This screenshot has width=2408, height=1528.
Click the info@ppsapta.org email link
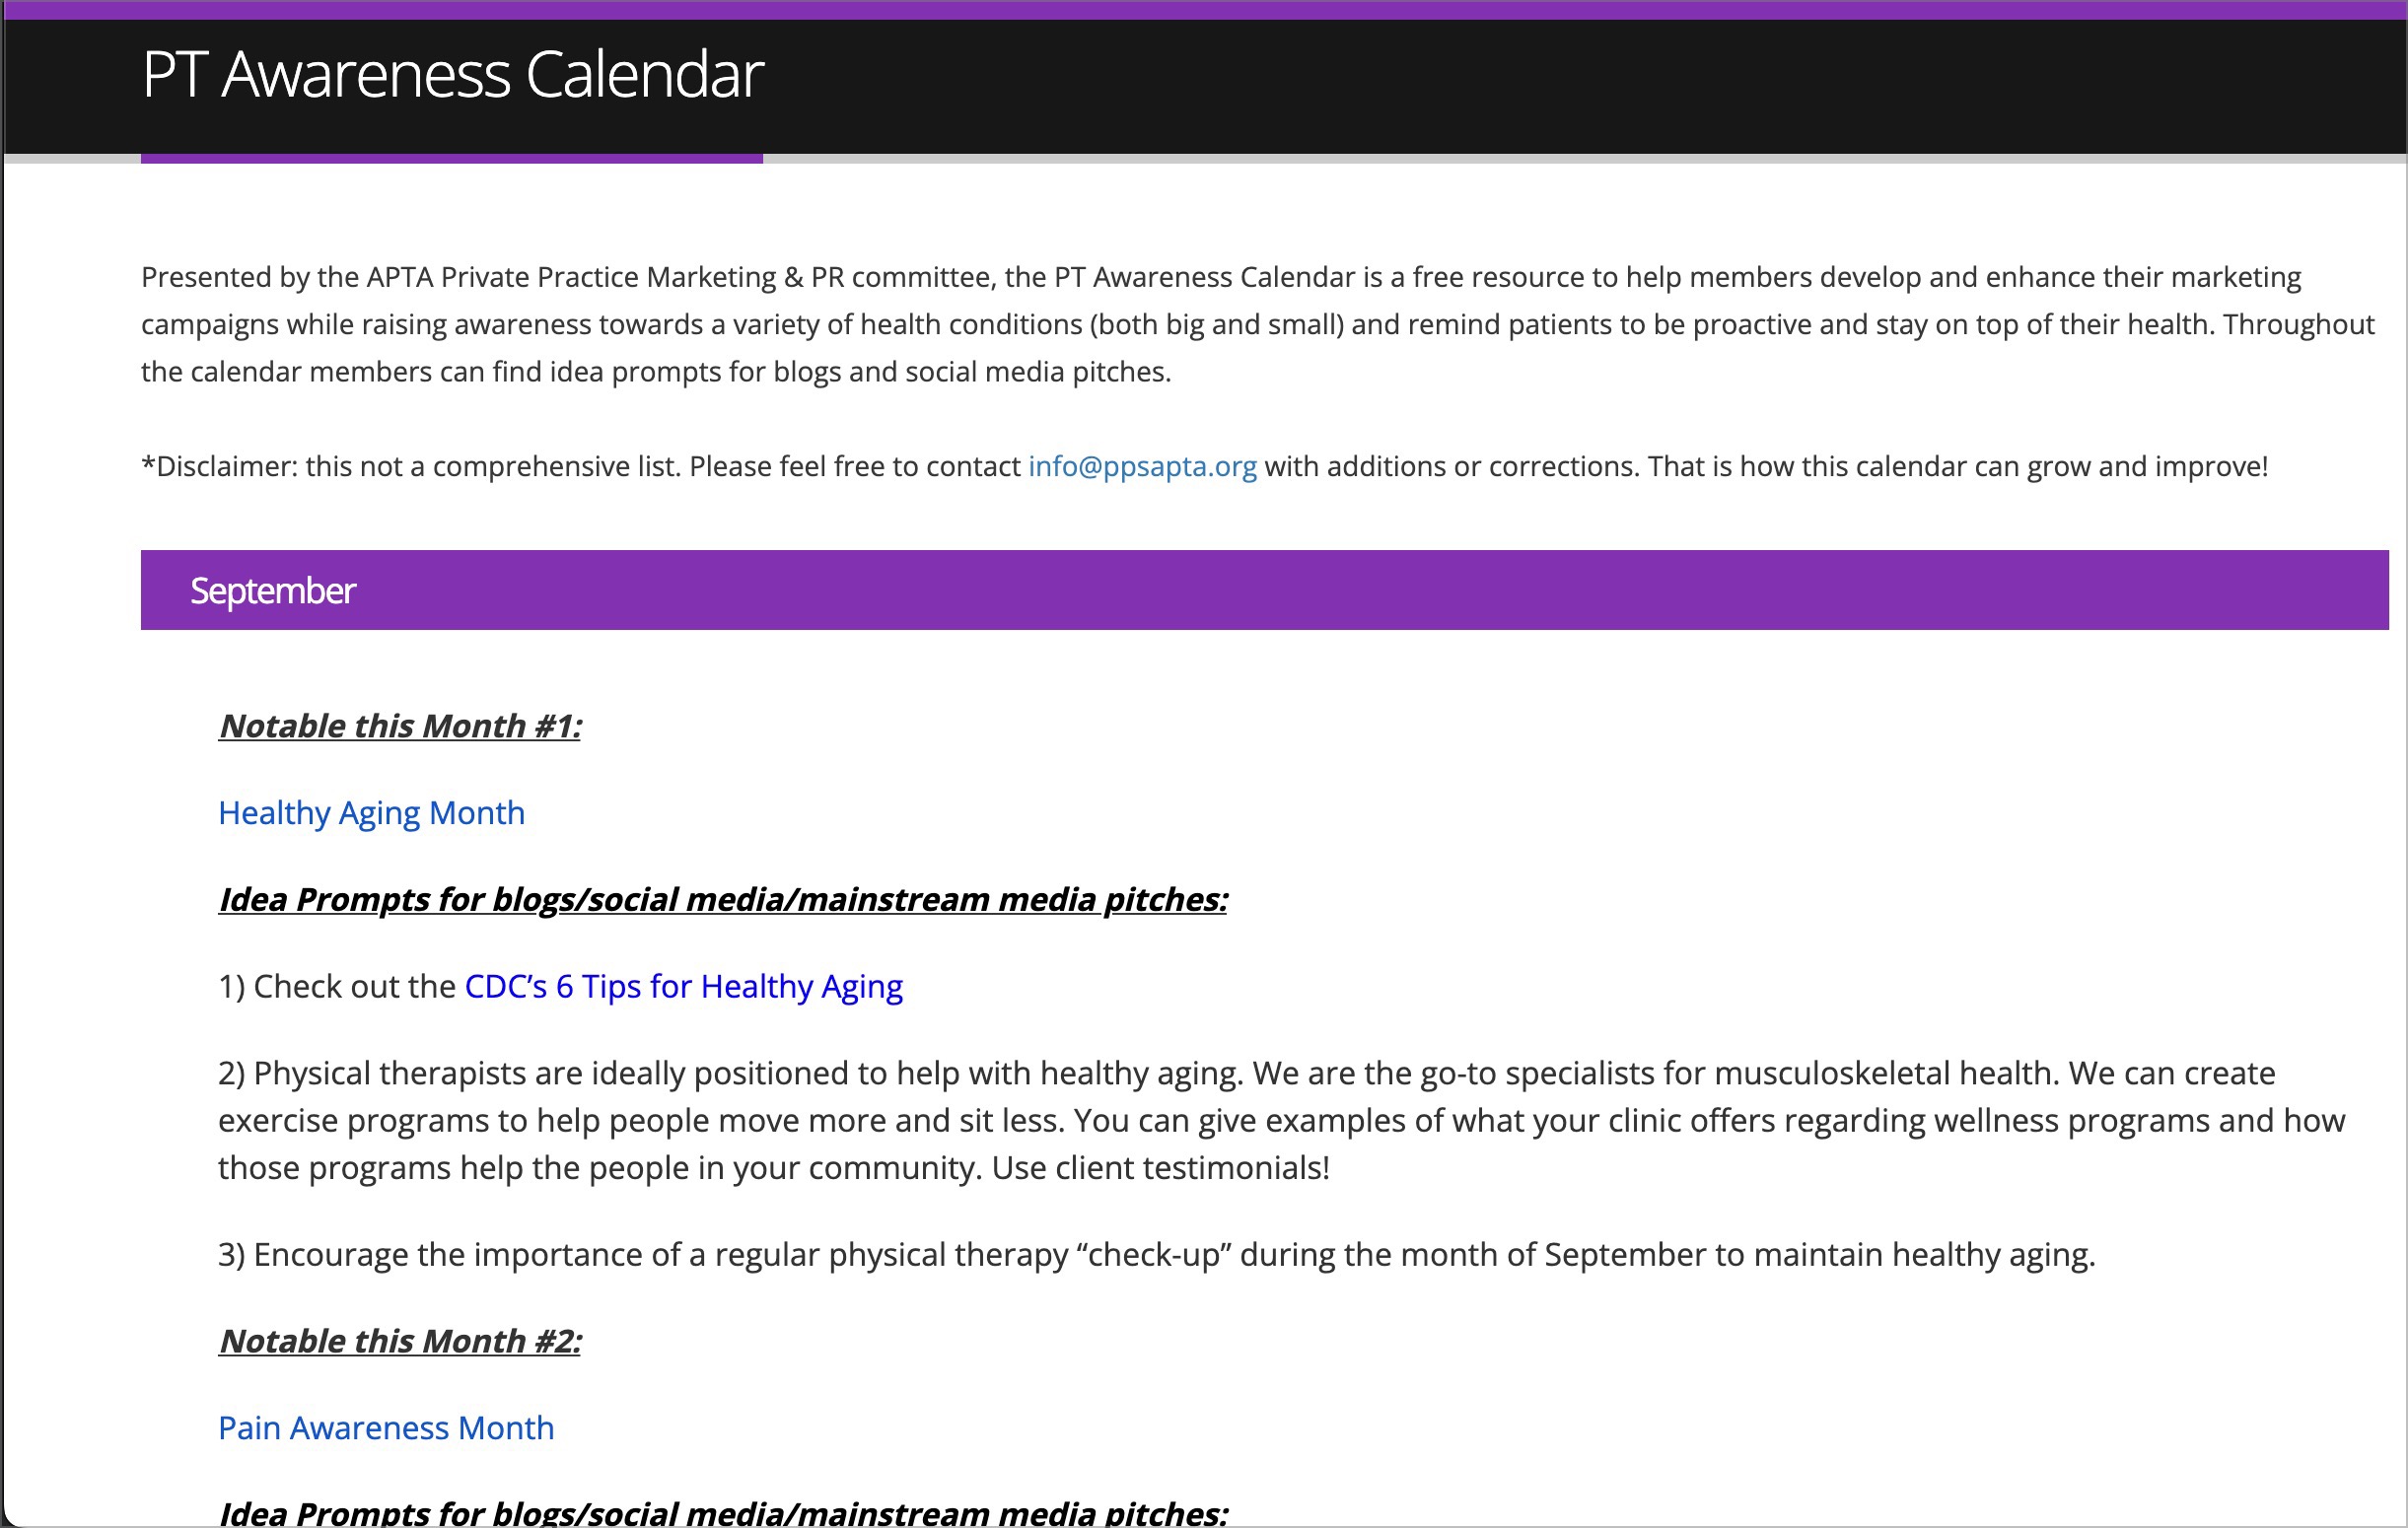point(1142,466)
